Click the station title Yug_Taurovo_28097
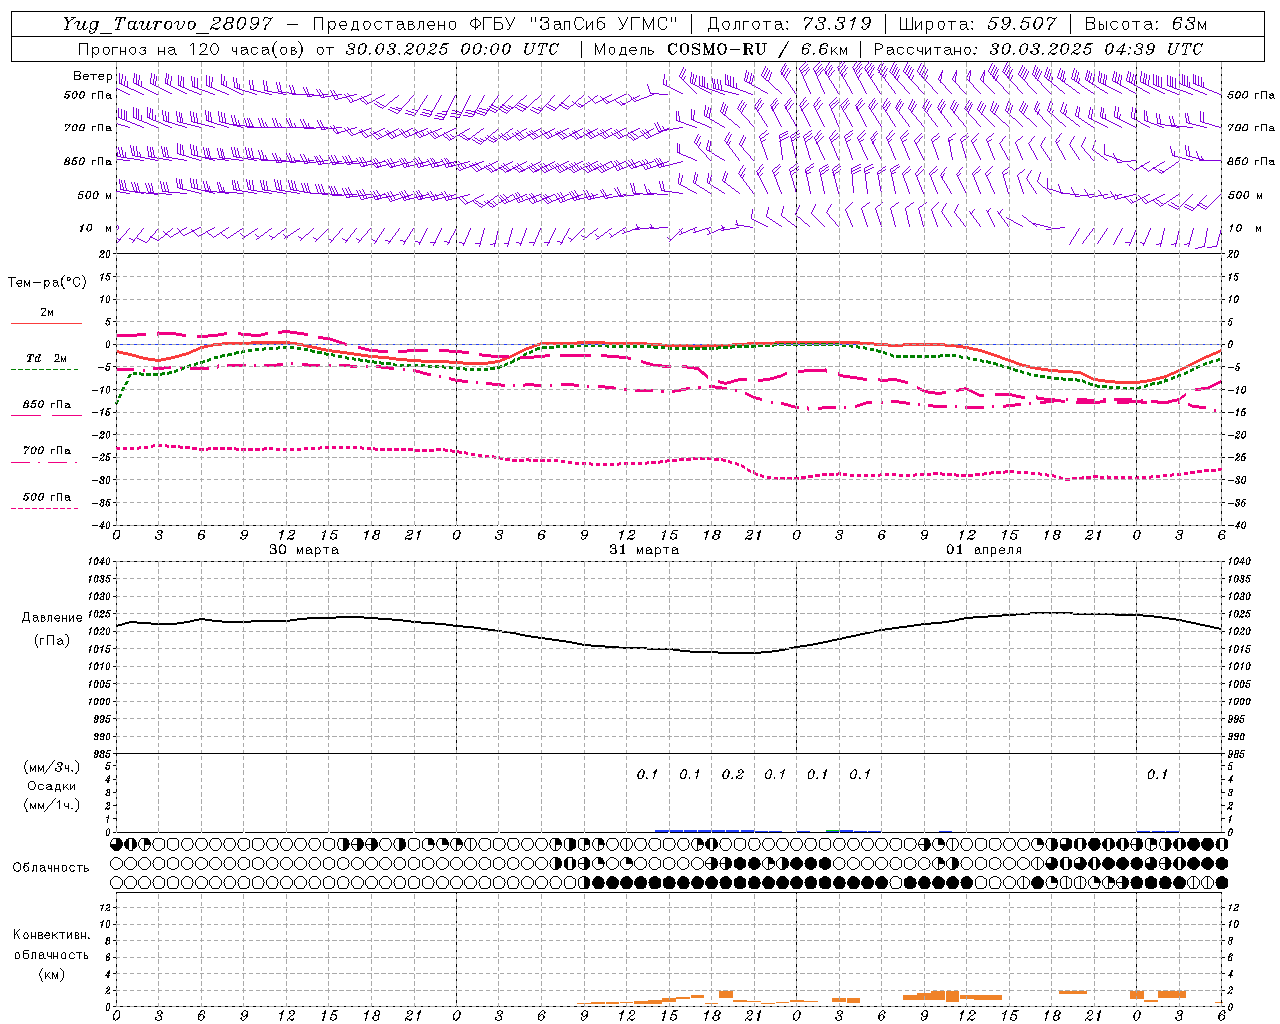This screenshot has height=1024, width=1280. coord(169,24)
